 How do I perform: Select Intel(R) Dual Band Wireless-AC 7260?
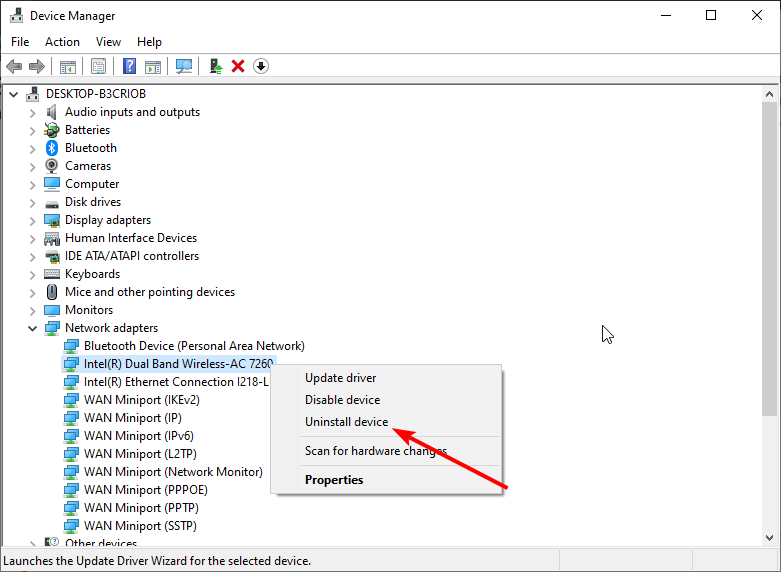[x=178, y=364]
